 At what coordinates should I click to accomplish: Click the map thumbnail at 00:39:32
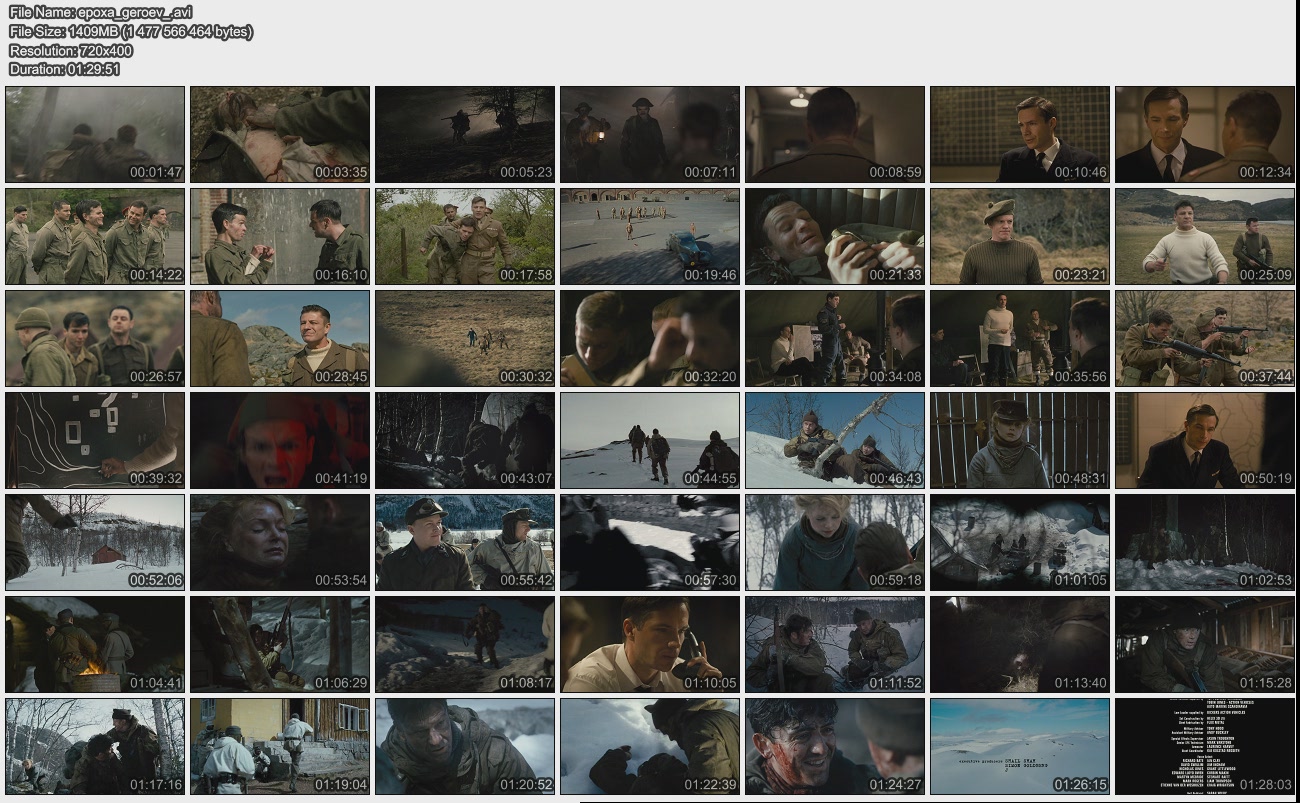95,440
